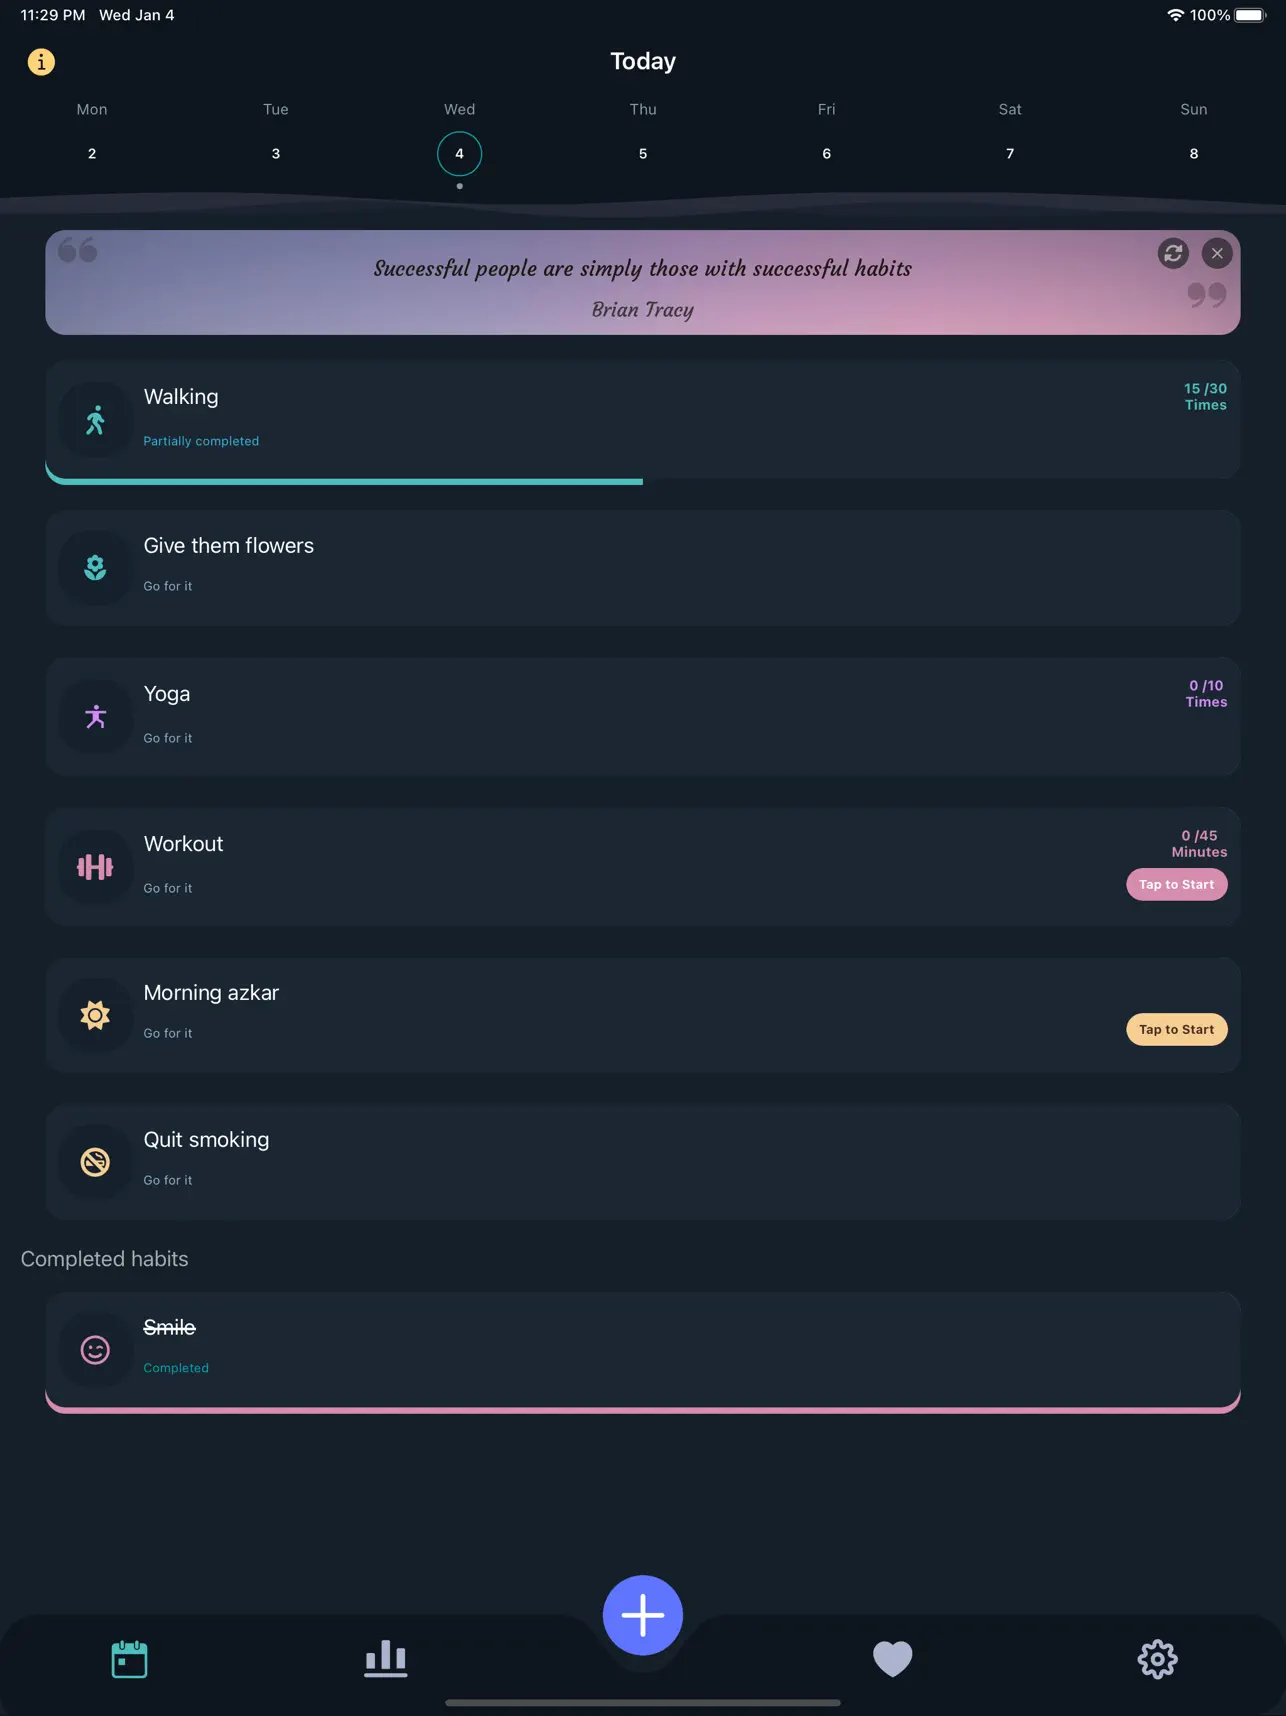Viewport: 1286px width, 1716px height.
Task: Tap the Quit smoking no-smoking icon
Action: click(95, 1162)
